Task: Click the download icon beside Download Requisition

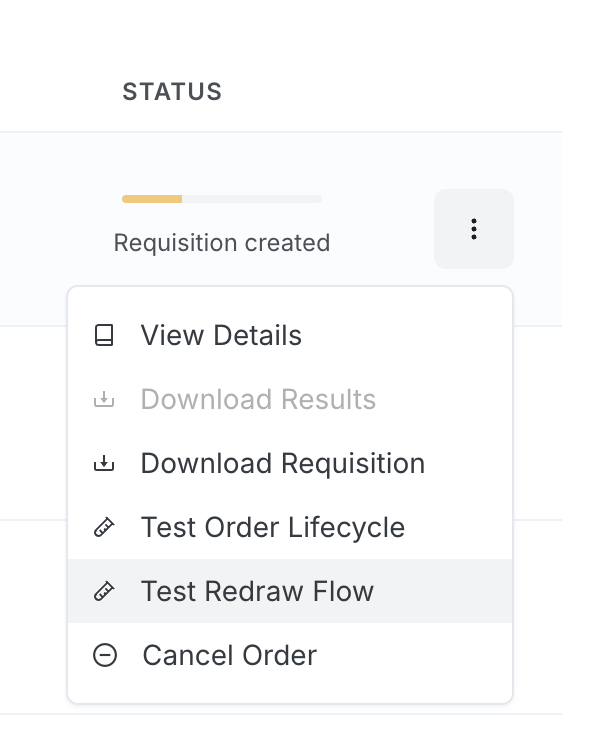Action: point(104,464)
